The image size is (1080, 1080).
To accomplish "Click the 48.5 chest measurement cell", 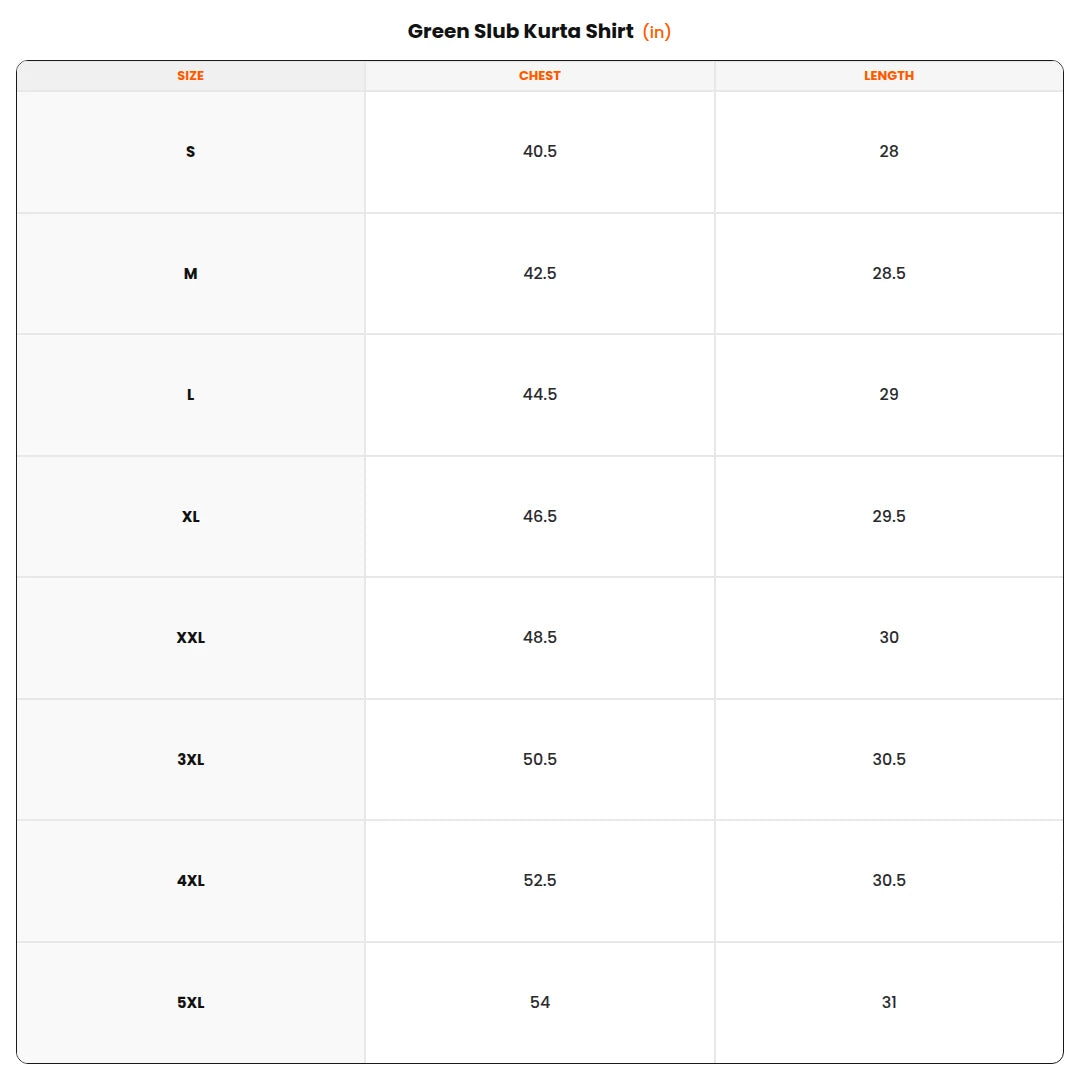I will tap(539, 638).
